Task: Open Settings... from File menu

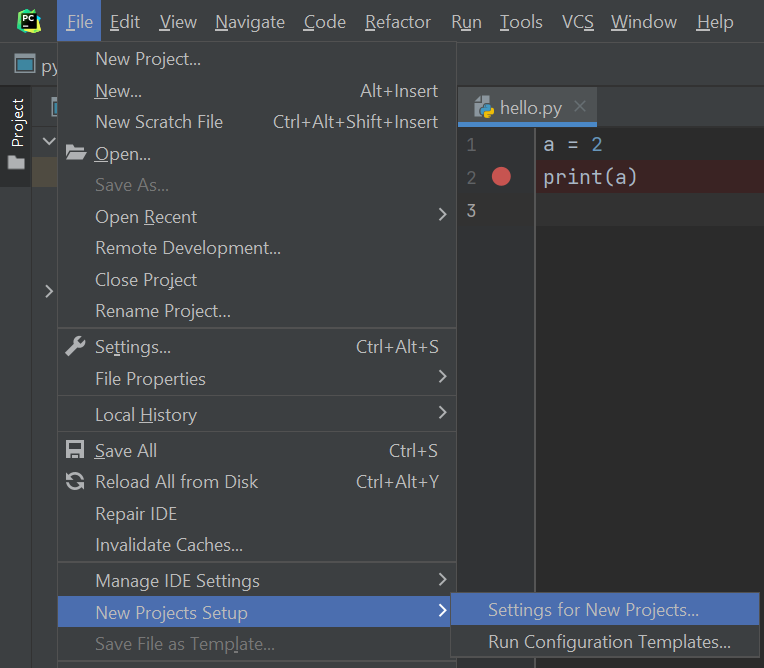Action: [x=257, y=347]
